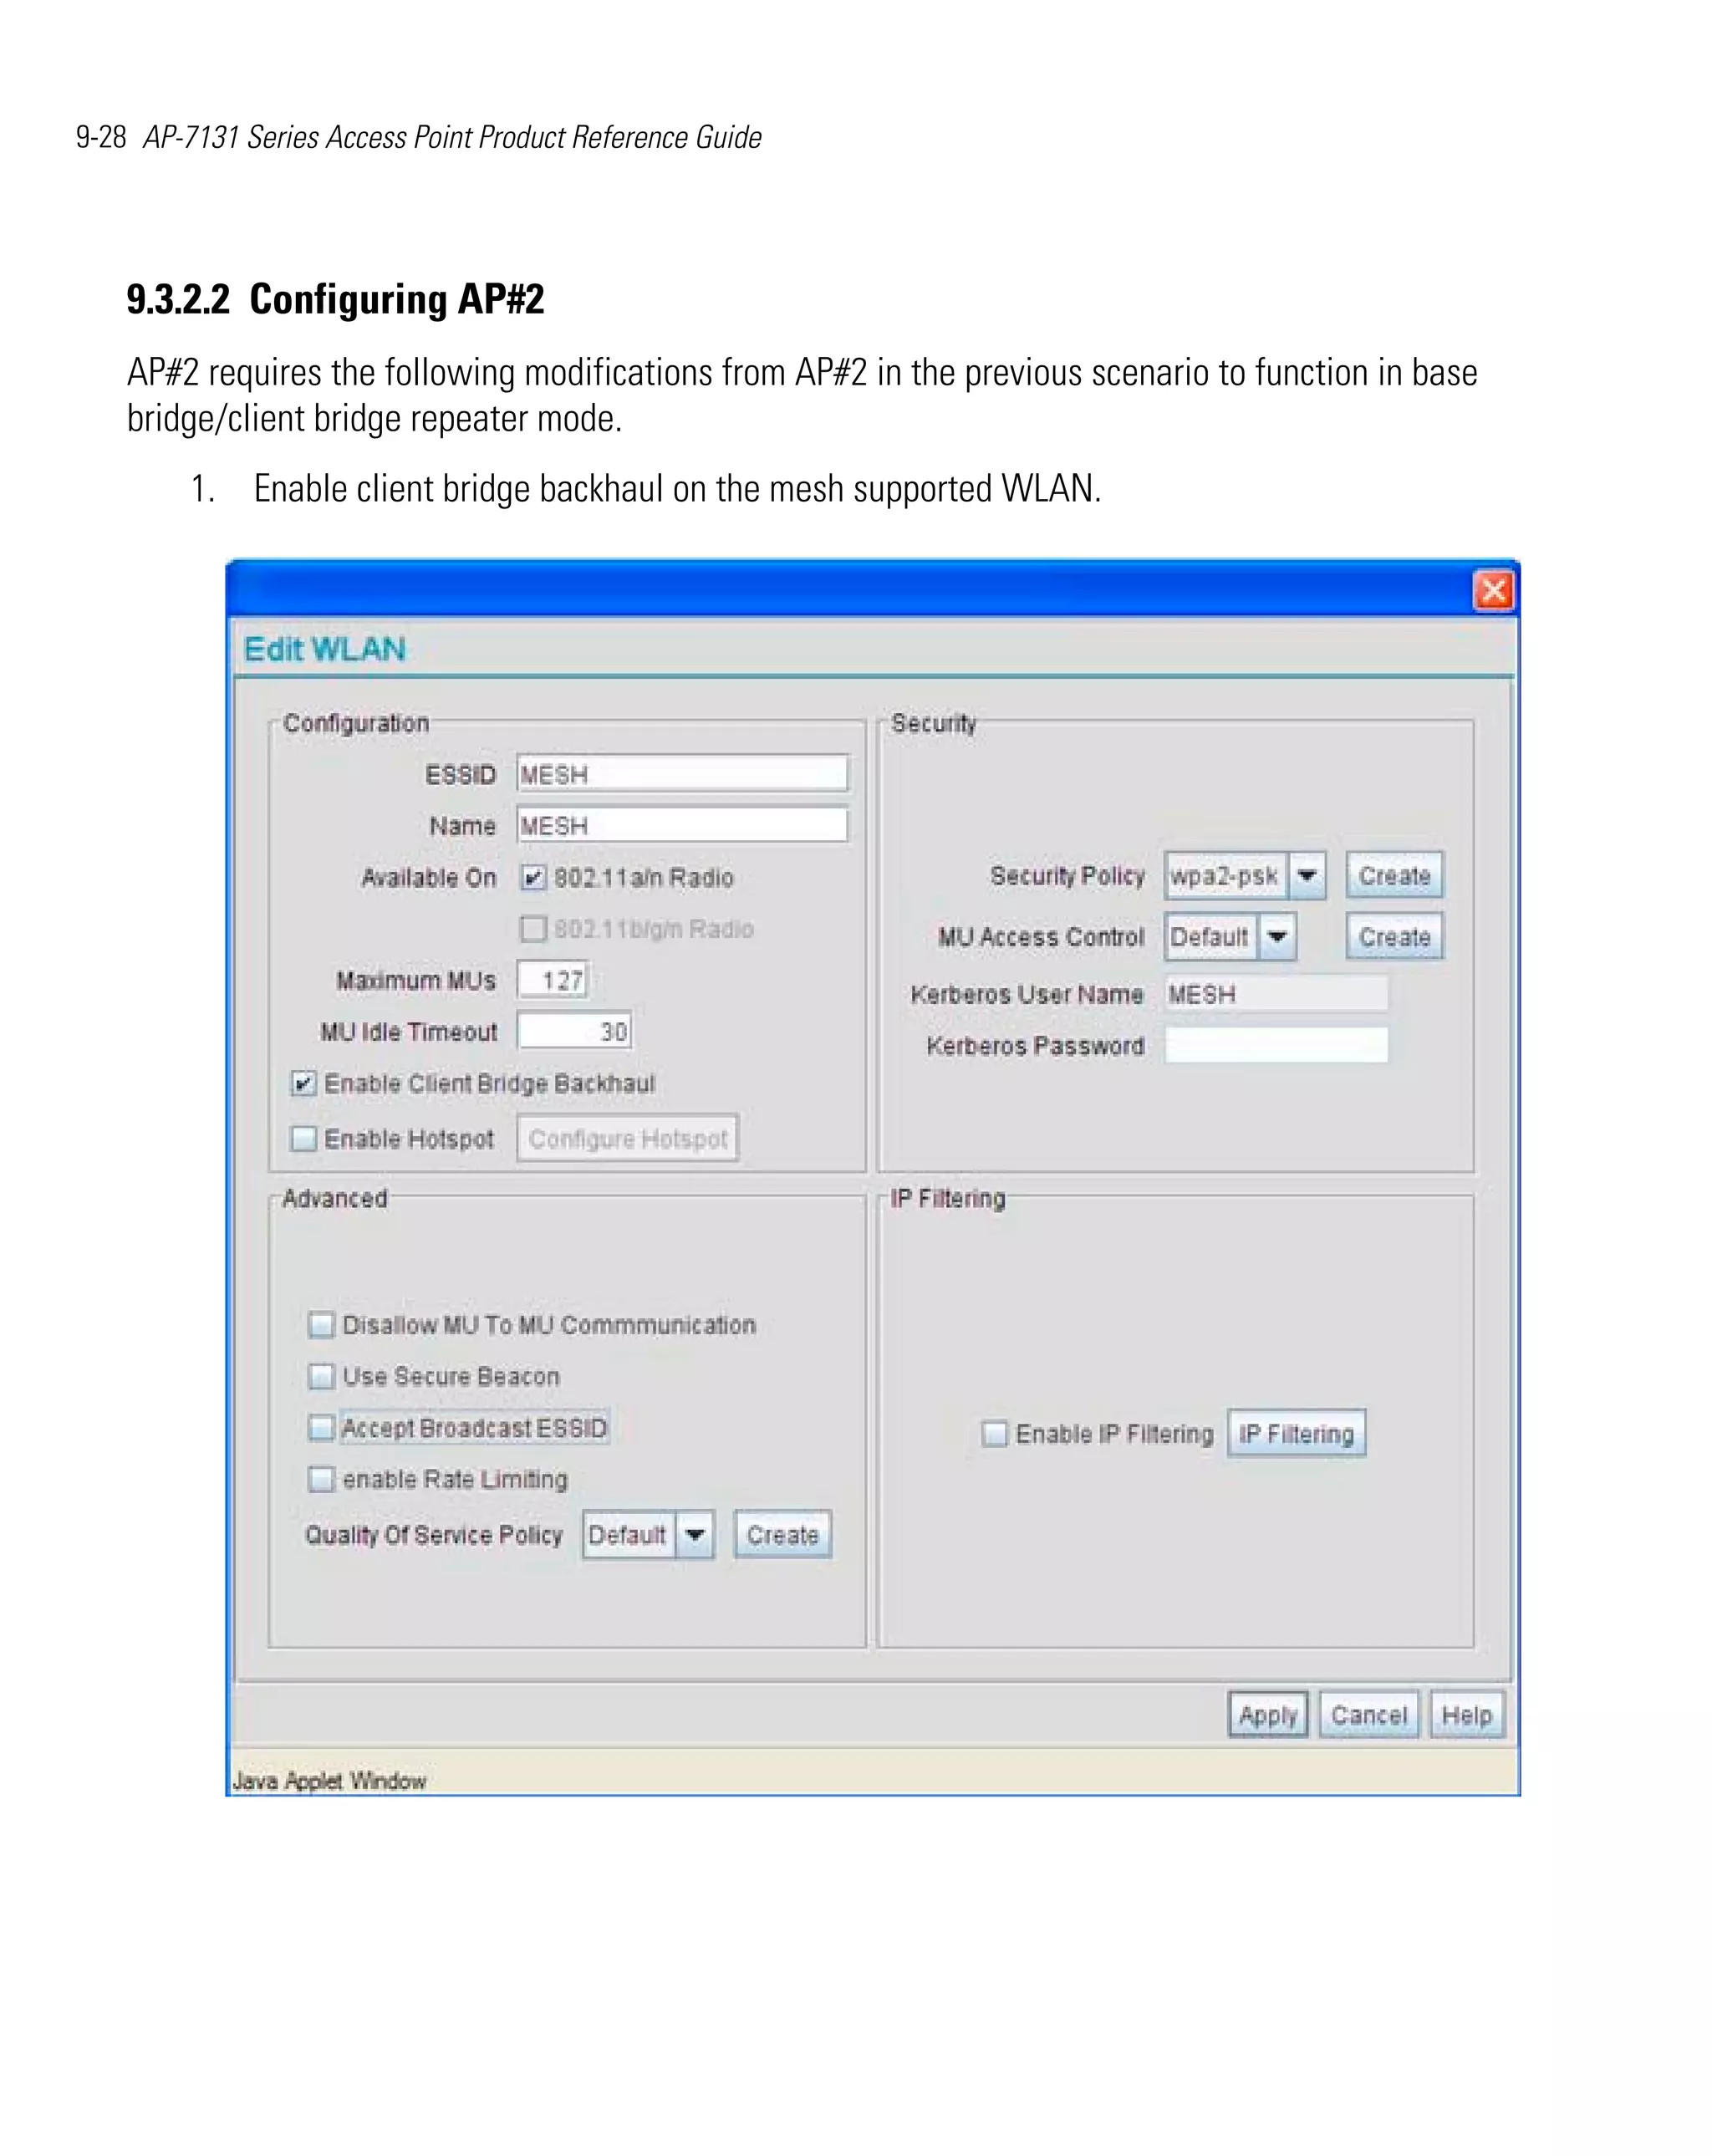Check the enable Rate Limiting box
Screen dimensions: 1712x2156
(321, 1478)
